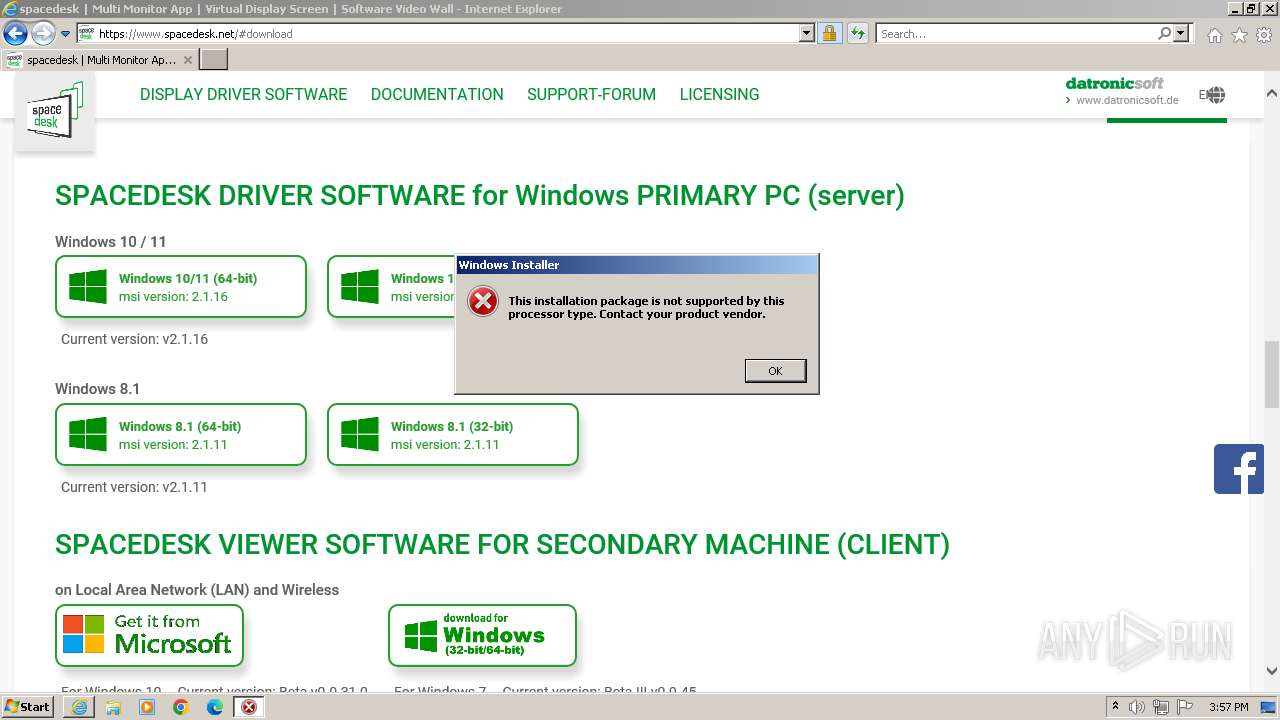This screenshot has height=720, width=1280.
Task: Click the language globe icon
Action: (x=1216, y=95)
